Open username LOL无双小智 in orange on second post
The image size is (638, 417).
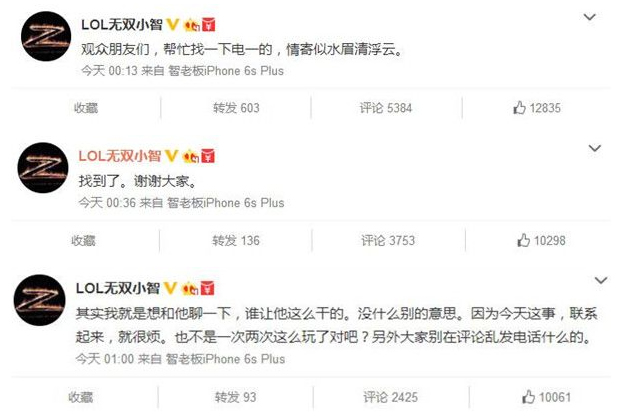(x=120, y=156)
